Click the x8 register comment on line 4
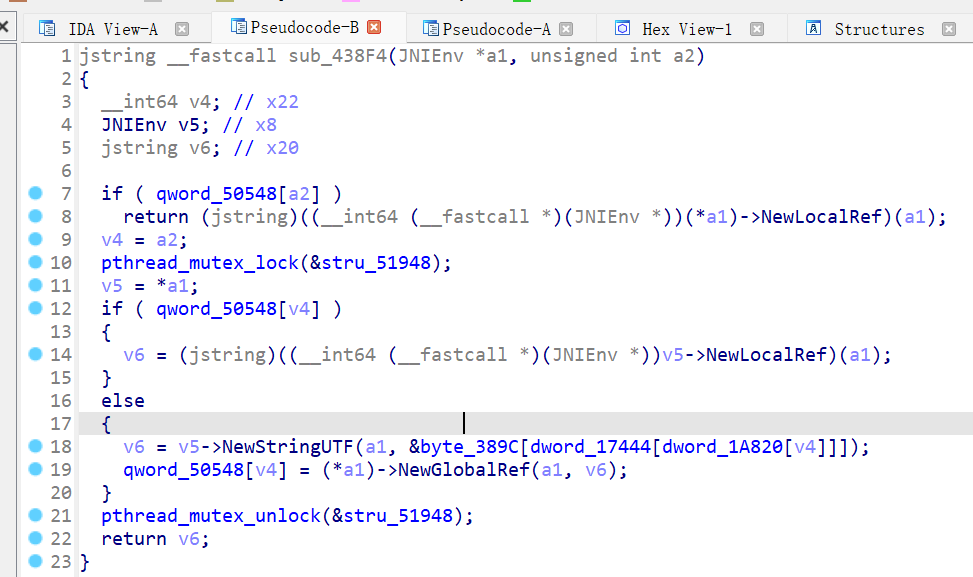The image size is (973, 577). tap(266, 125)
